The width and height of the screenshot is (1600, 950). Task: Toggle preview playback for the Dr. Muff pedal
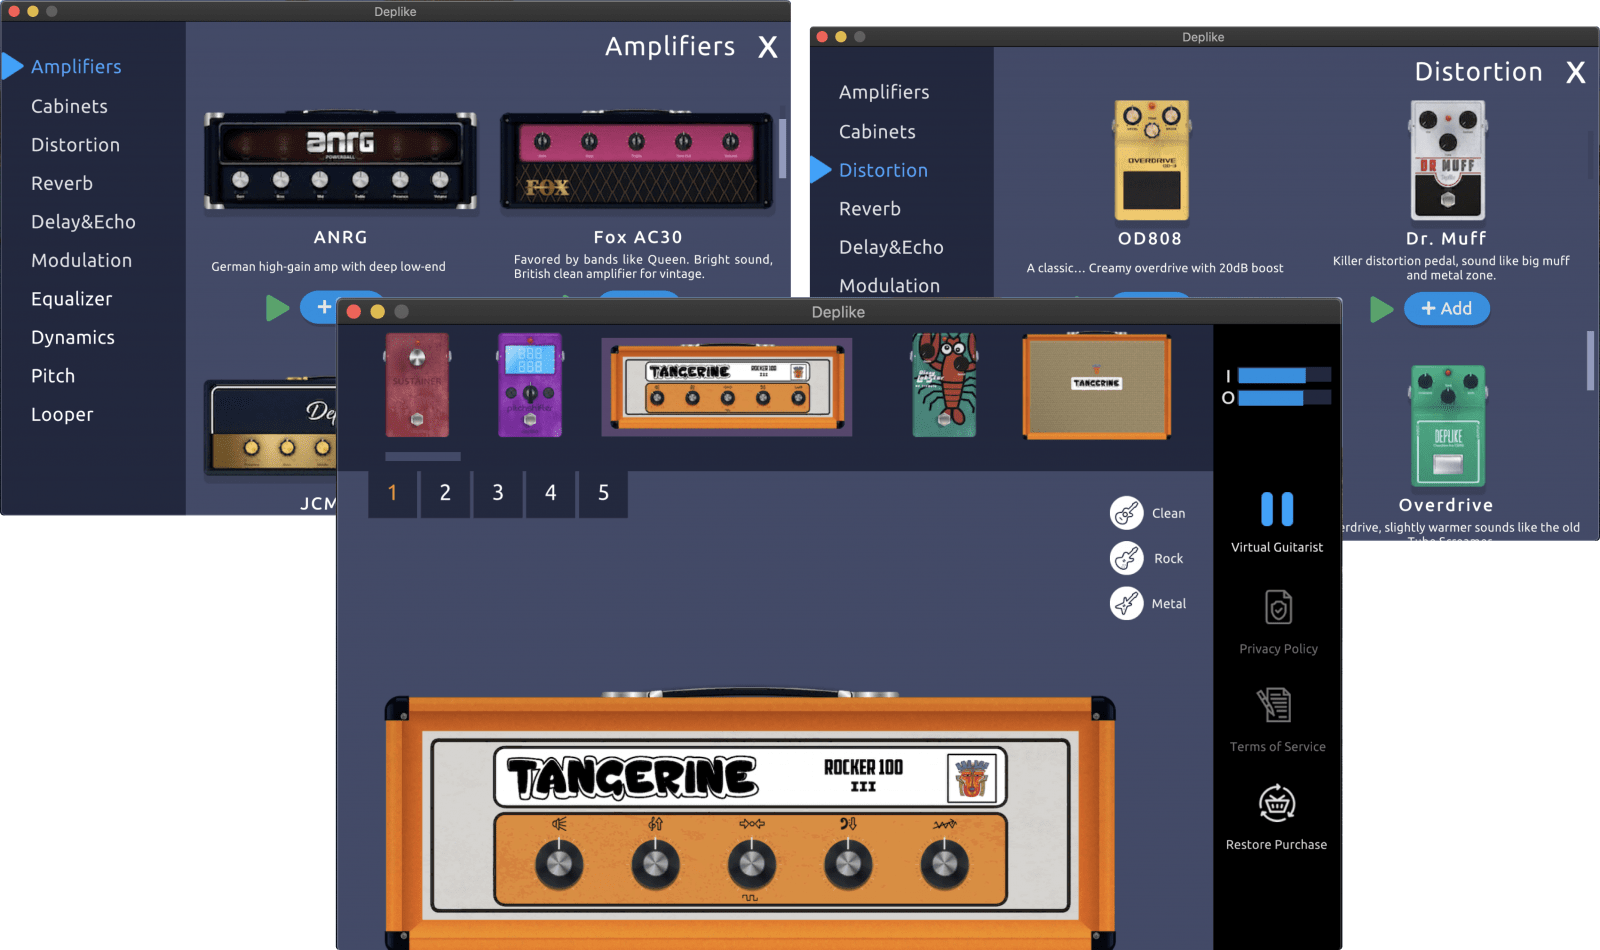click(x=1382, y=310)
